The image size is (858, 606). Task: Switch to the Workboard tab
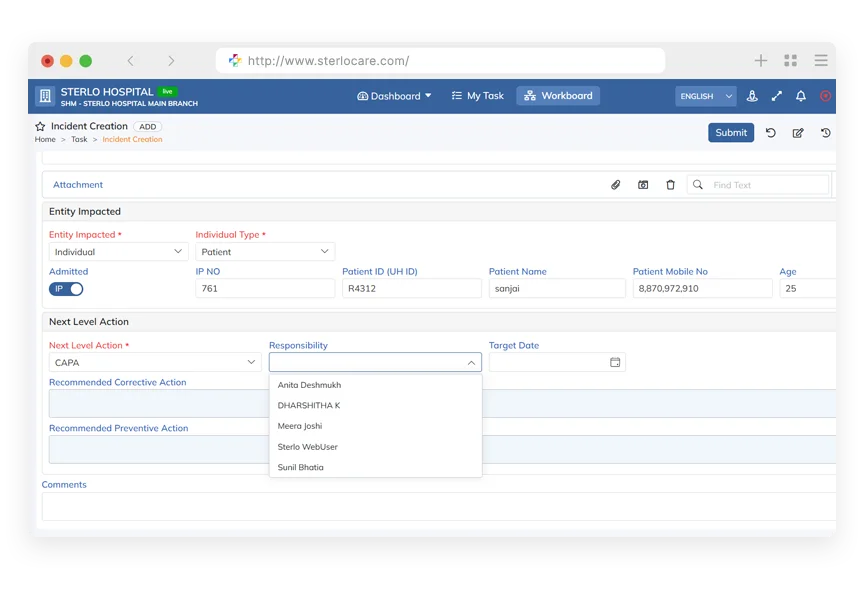[x=558, y=96]
